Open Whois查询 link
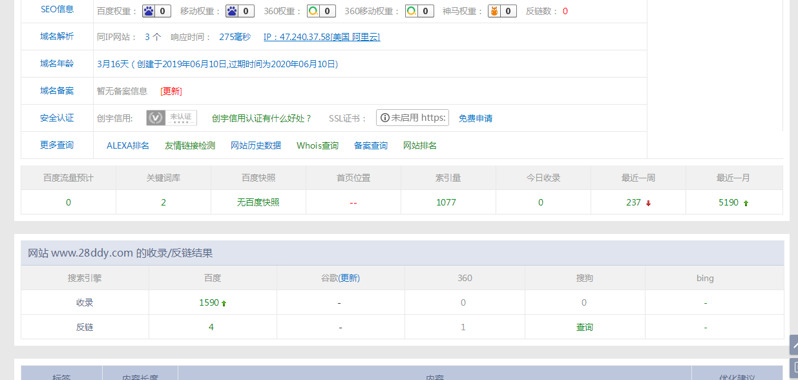Image resolution: width=798 pixels, height=380 pixels. (318, 145)
